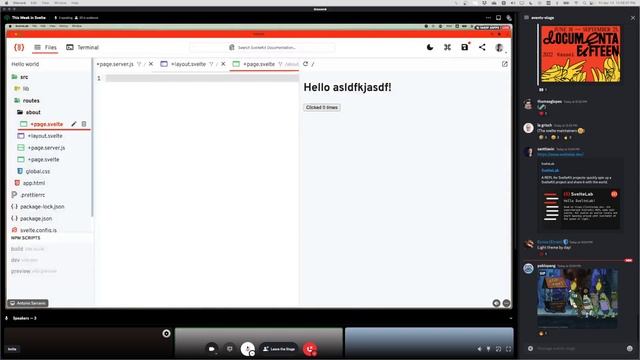Click the red disconnect call button

pyautogui.click(x=310, y=349)
